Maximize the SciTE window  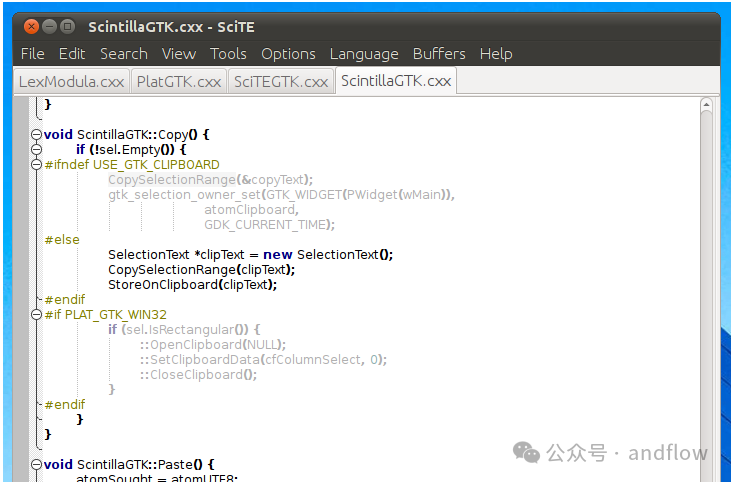point(68,27)
